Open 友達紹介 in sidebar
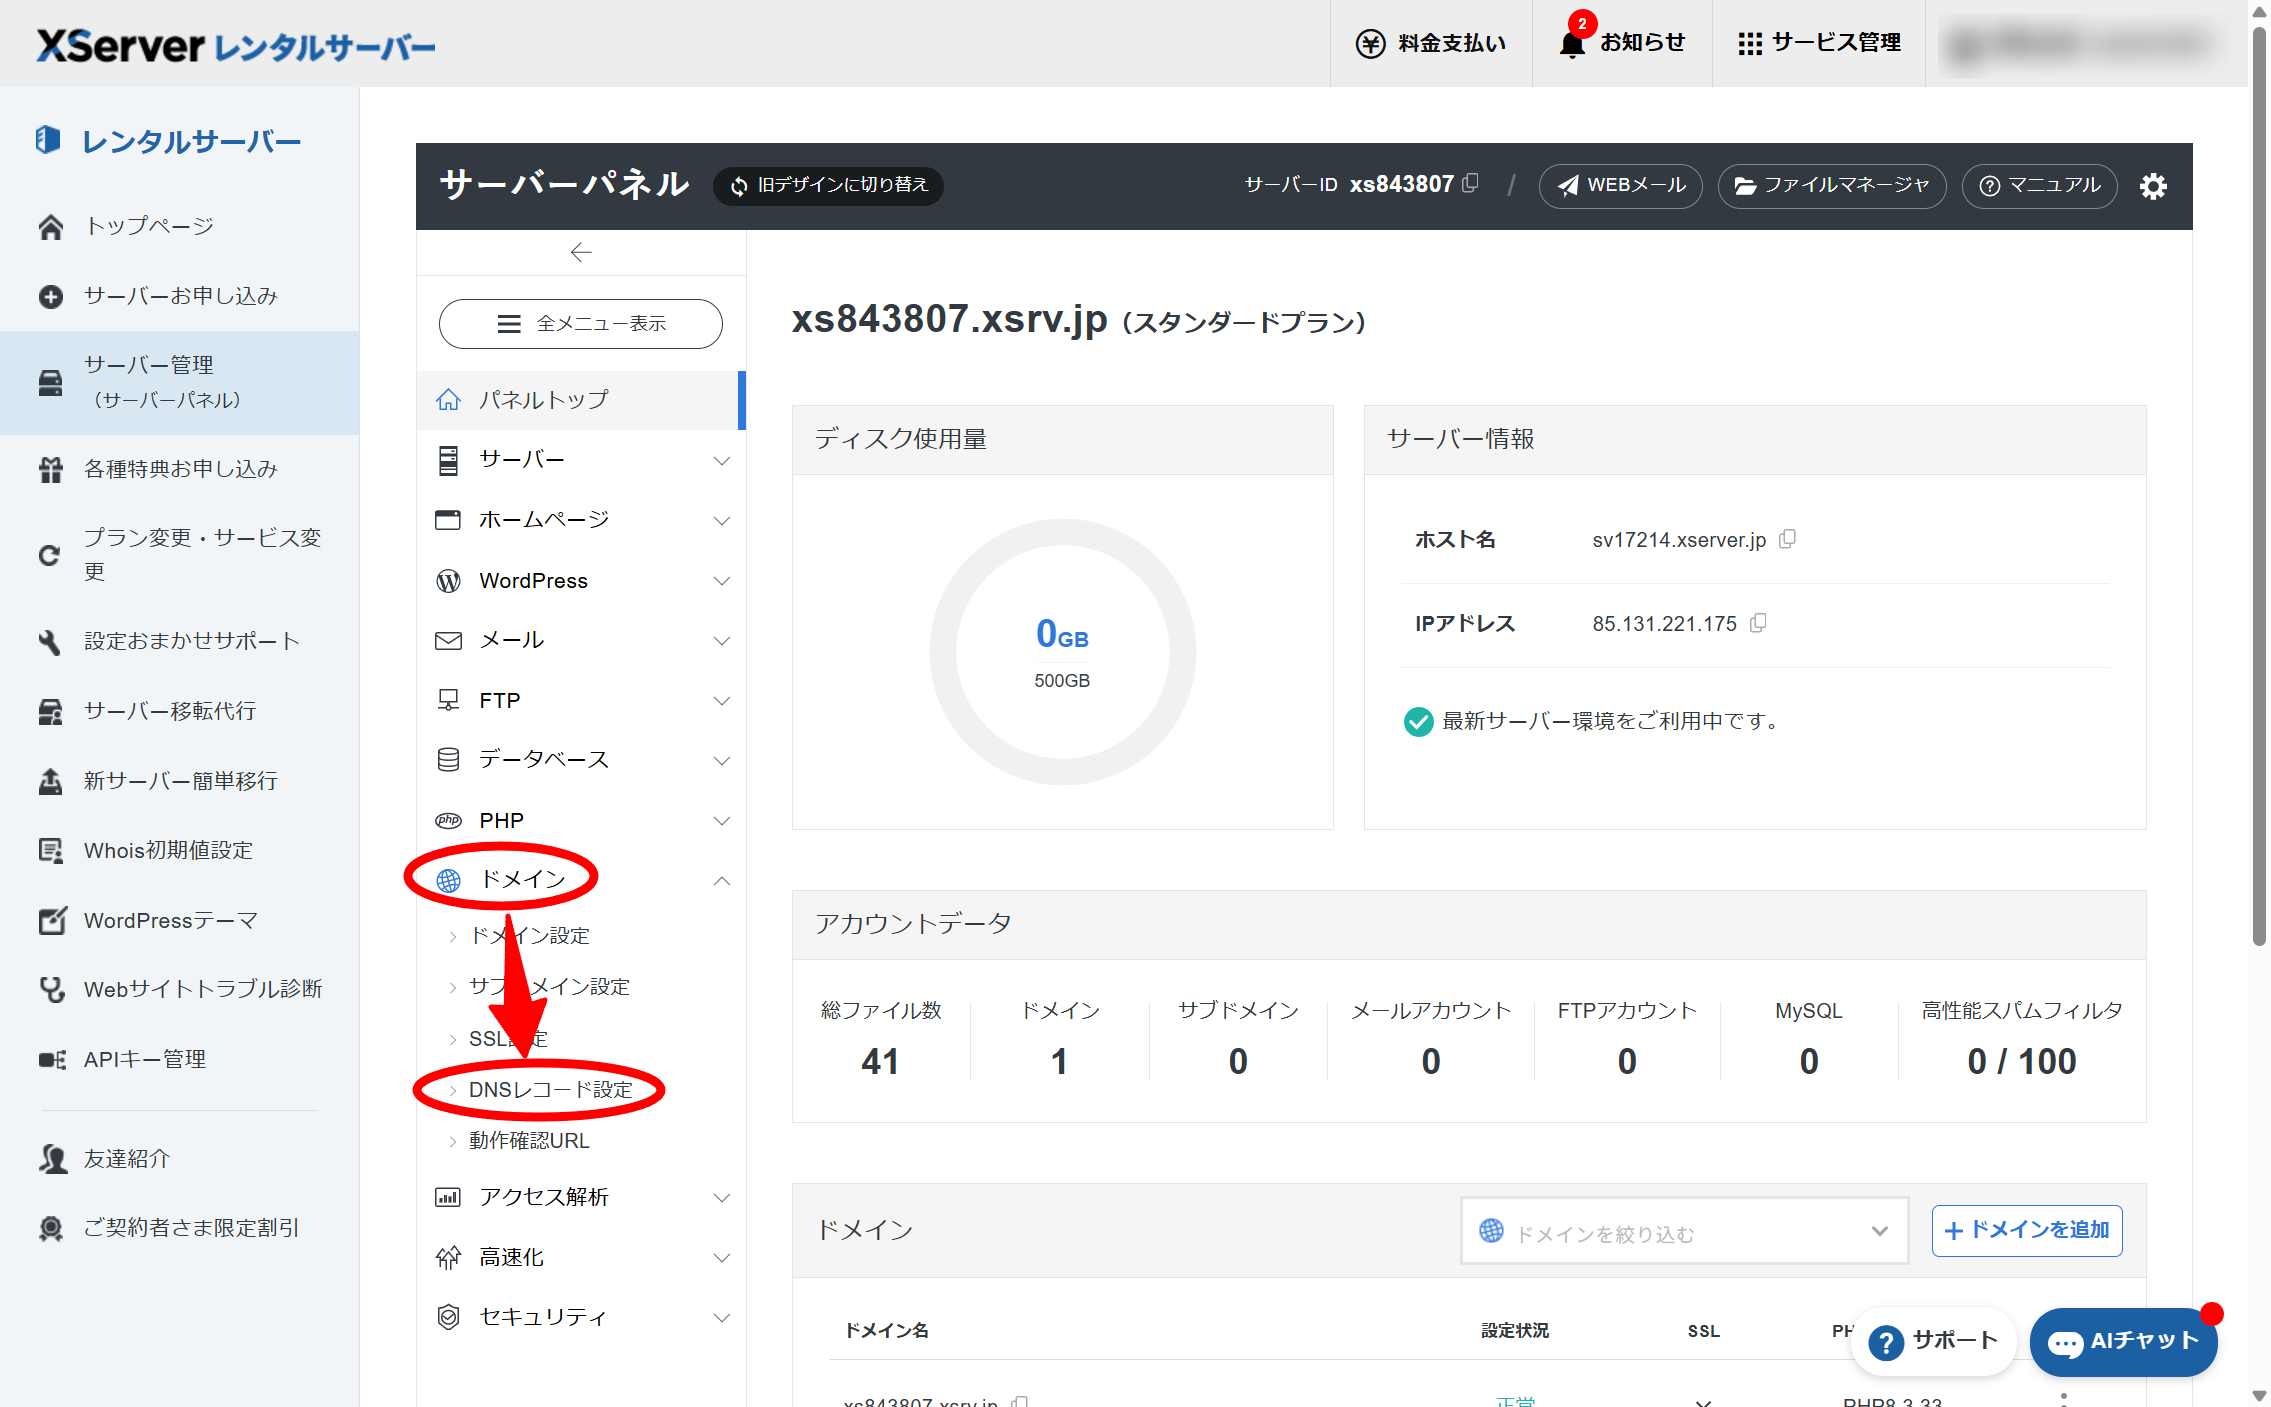The width and height of the screenshot is (2271, 1407). pyautogui.click(x=180, y=1159)
